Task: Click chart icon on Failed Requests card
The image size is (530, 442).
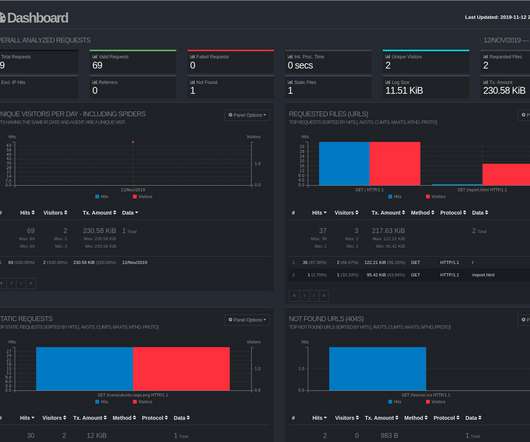Action: pos(192,57)
